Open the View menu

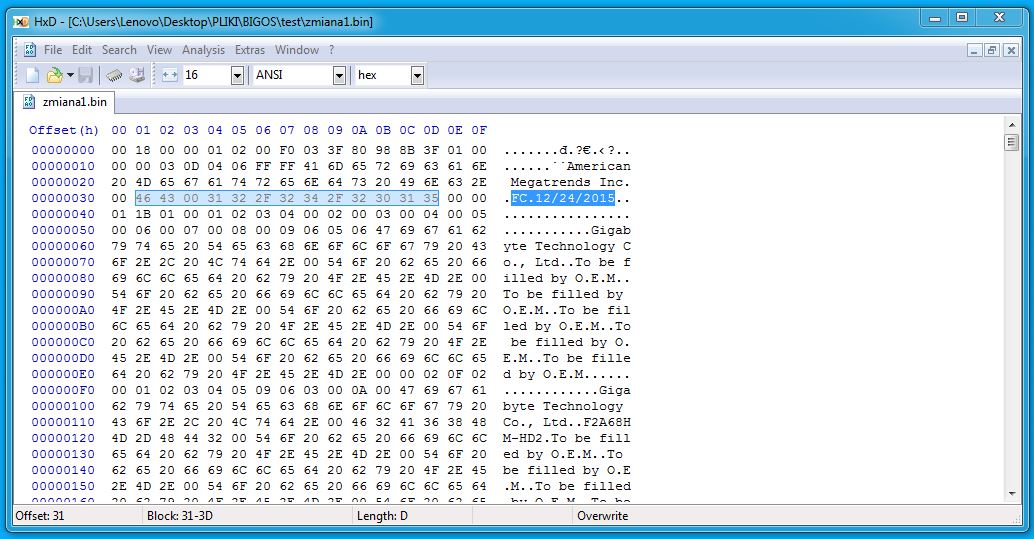pos(159,49)
